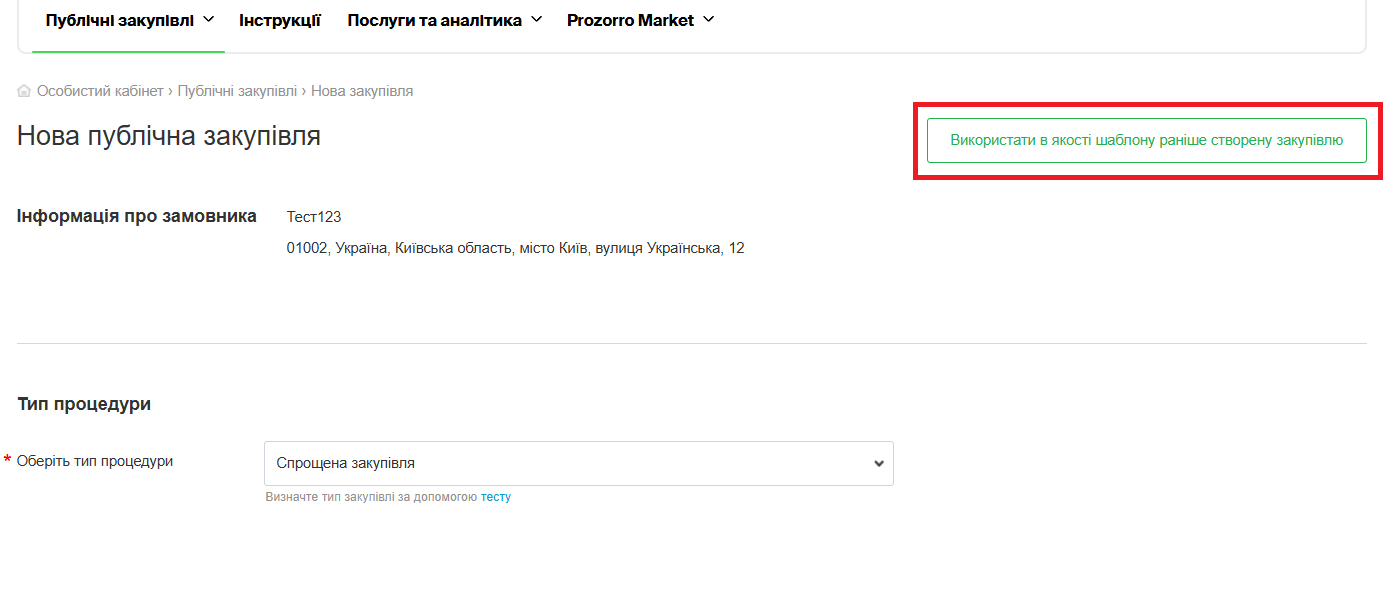
Task: Click the Нова закупівля breadcrumb item
Action: point(362,91)
